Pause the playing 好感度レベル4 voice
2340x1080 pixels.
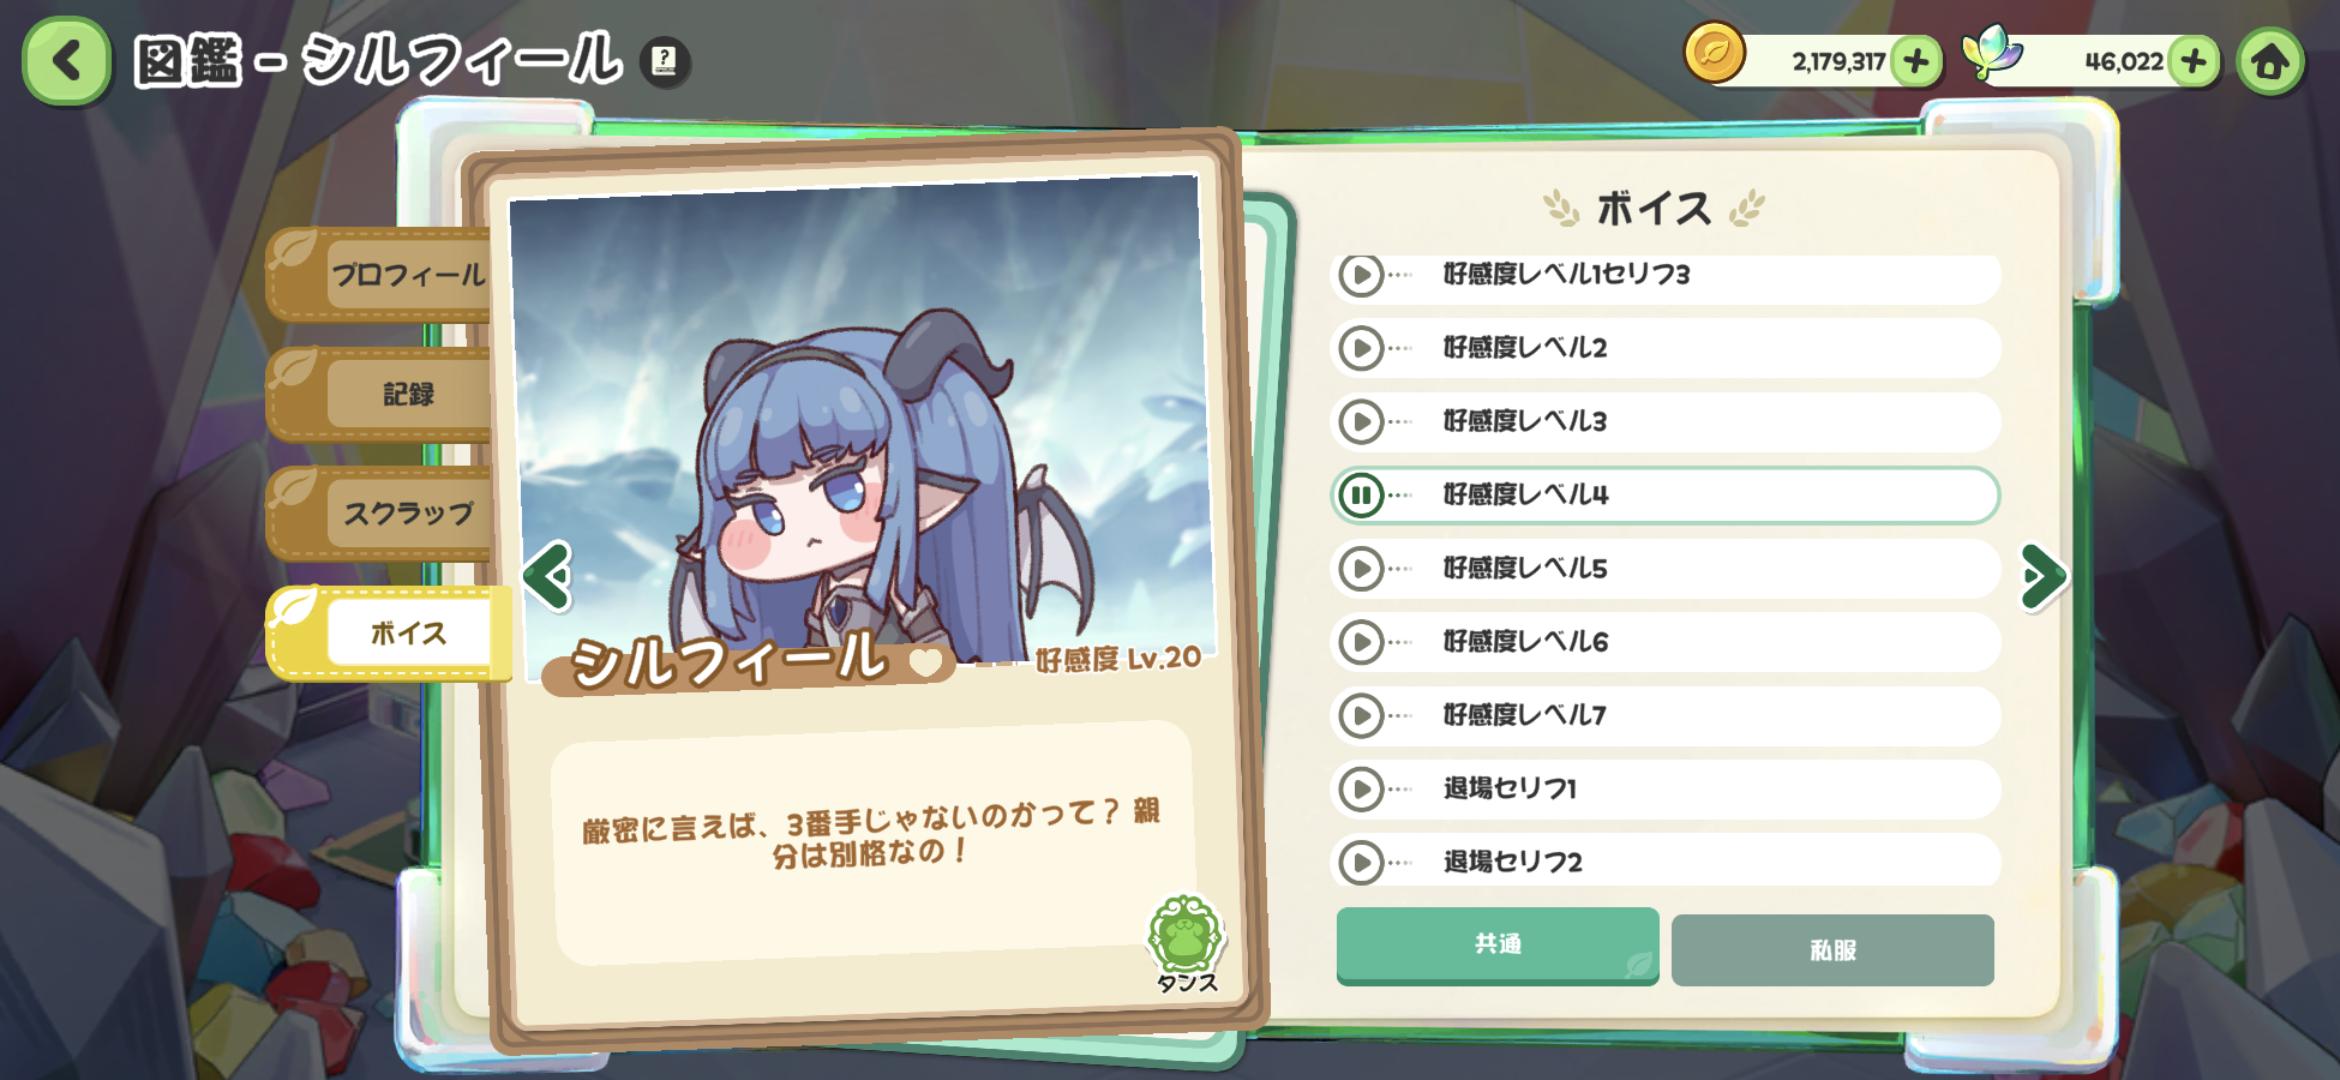(x=1361, y=495)
